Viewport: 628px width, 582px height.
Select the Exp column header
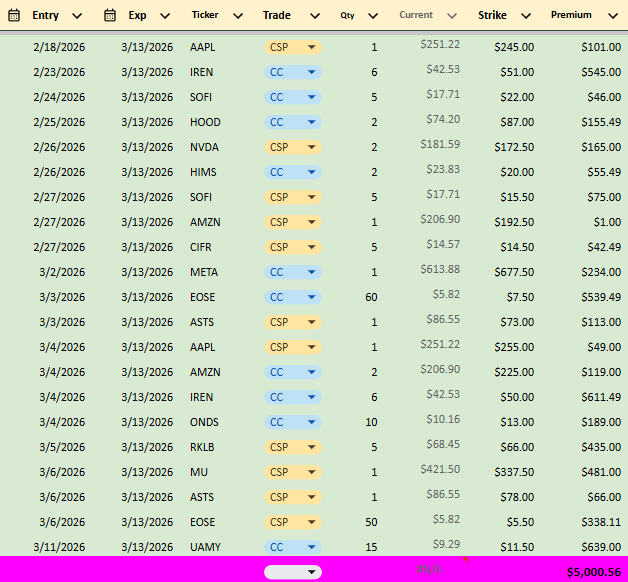click(x=137, y=15)
